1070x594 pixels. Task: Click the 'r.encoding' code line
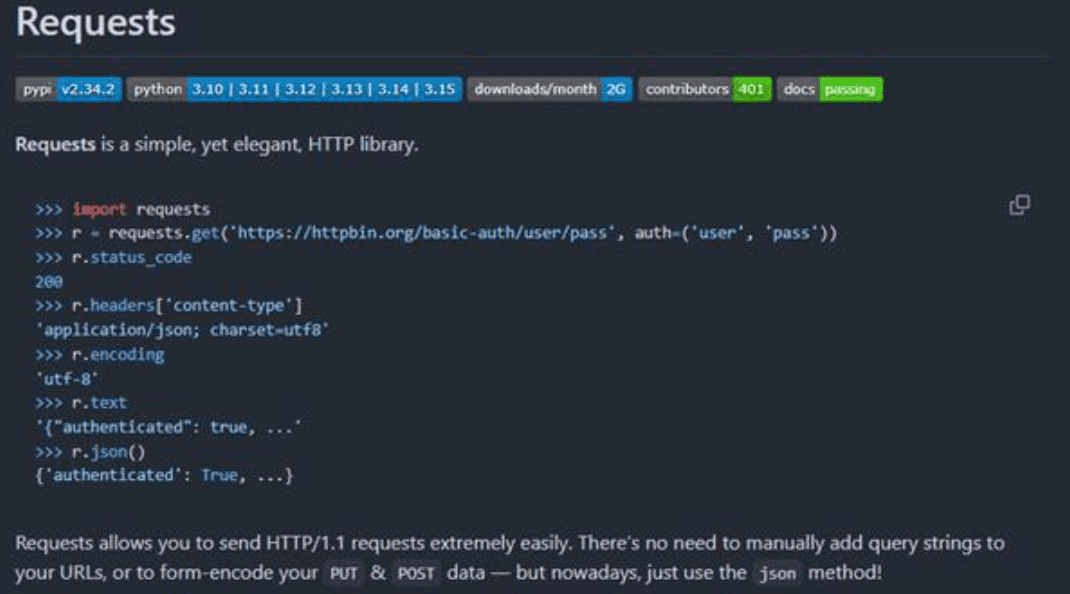pos(100,355)
